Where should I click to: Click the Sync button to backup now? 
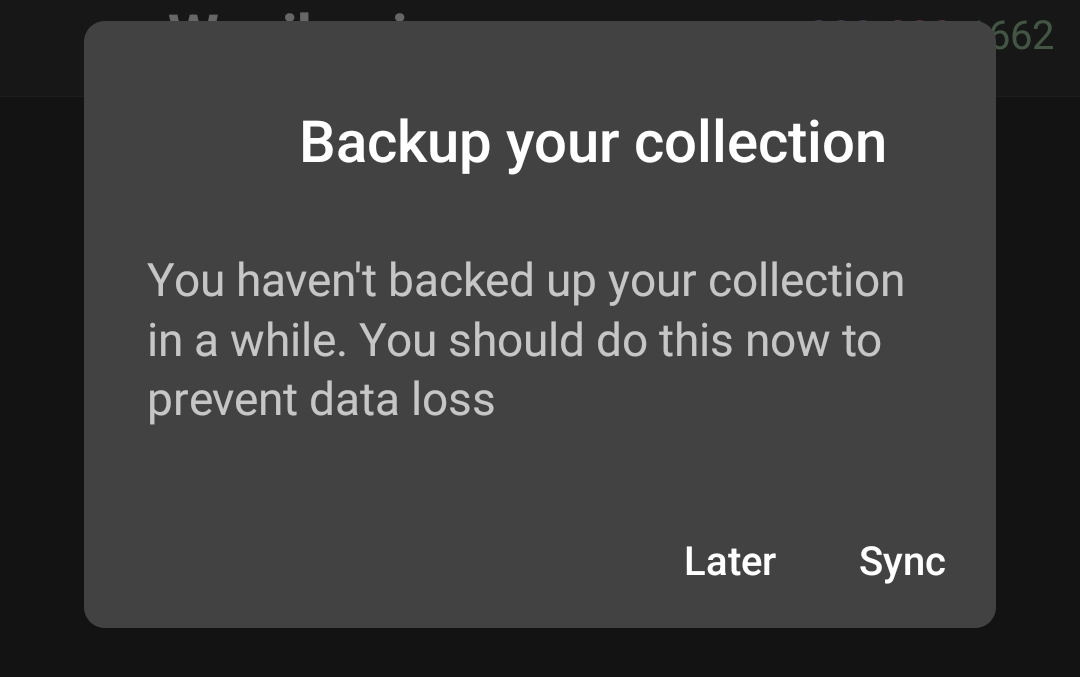(x=901, y=562)
